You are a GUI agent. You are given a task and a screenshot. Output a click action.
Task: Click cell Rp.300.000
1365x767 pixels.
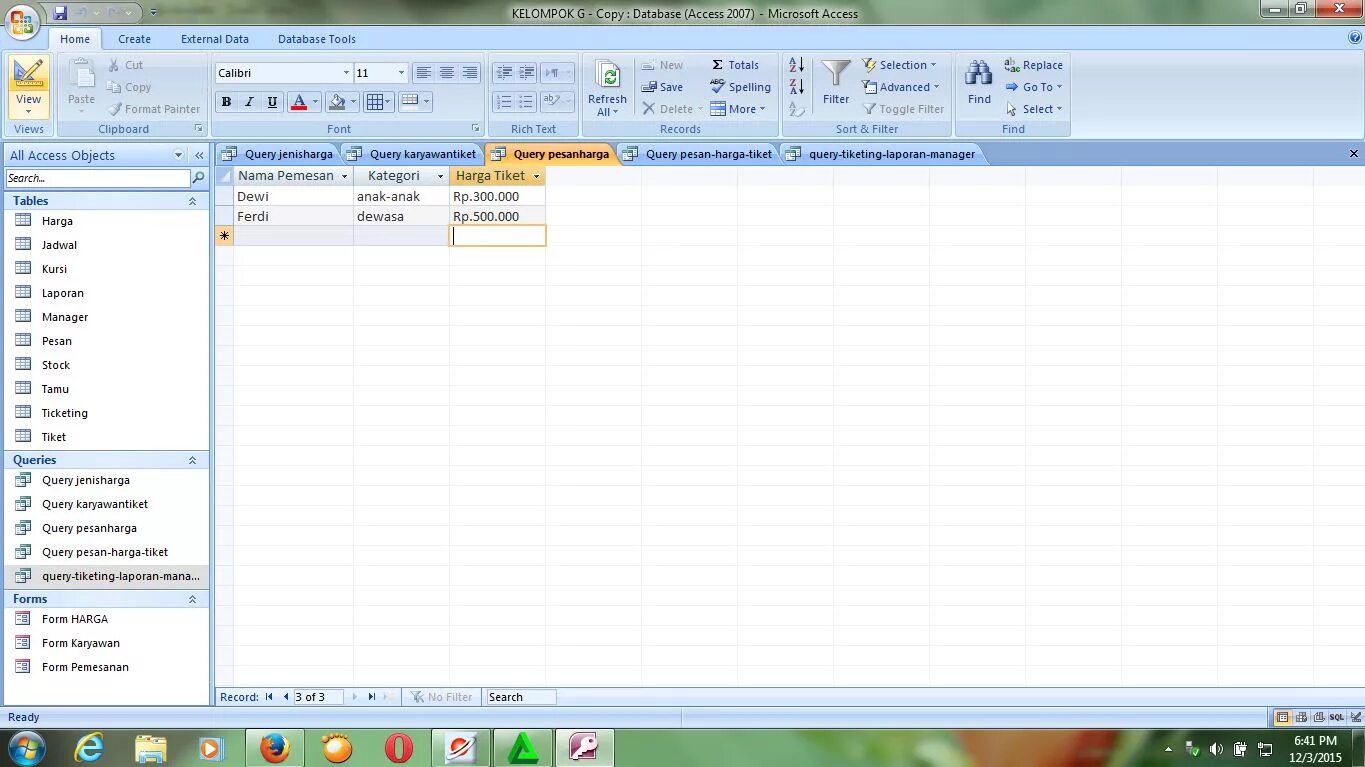point(497,196)
